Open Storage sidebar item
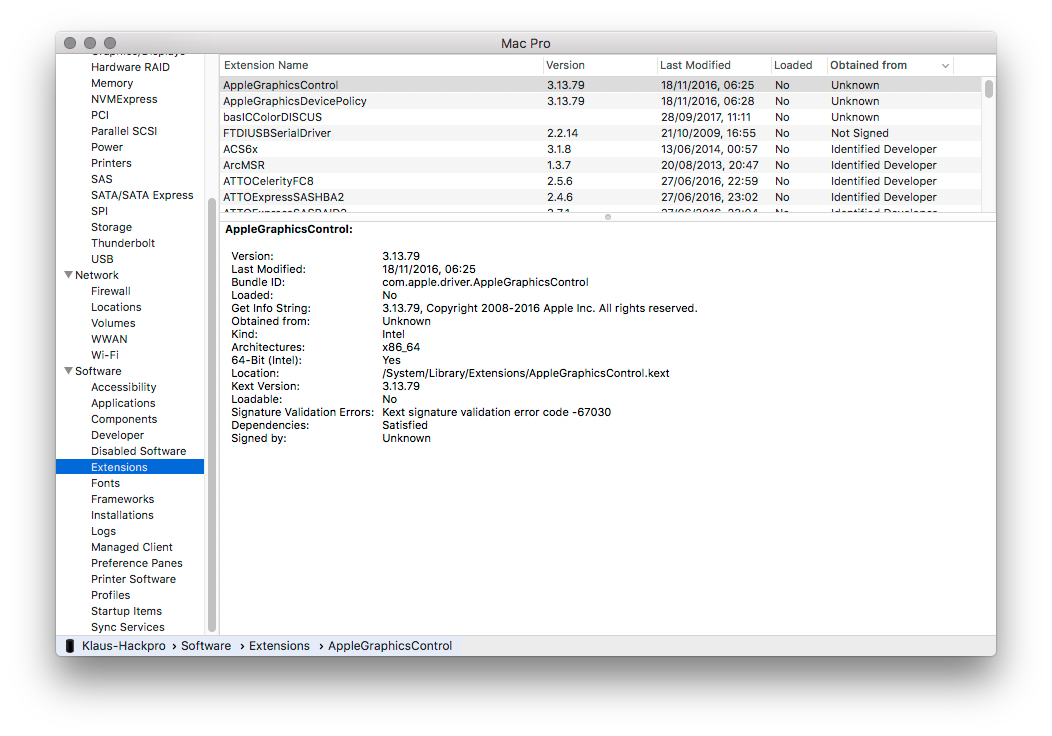 111,227
